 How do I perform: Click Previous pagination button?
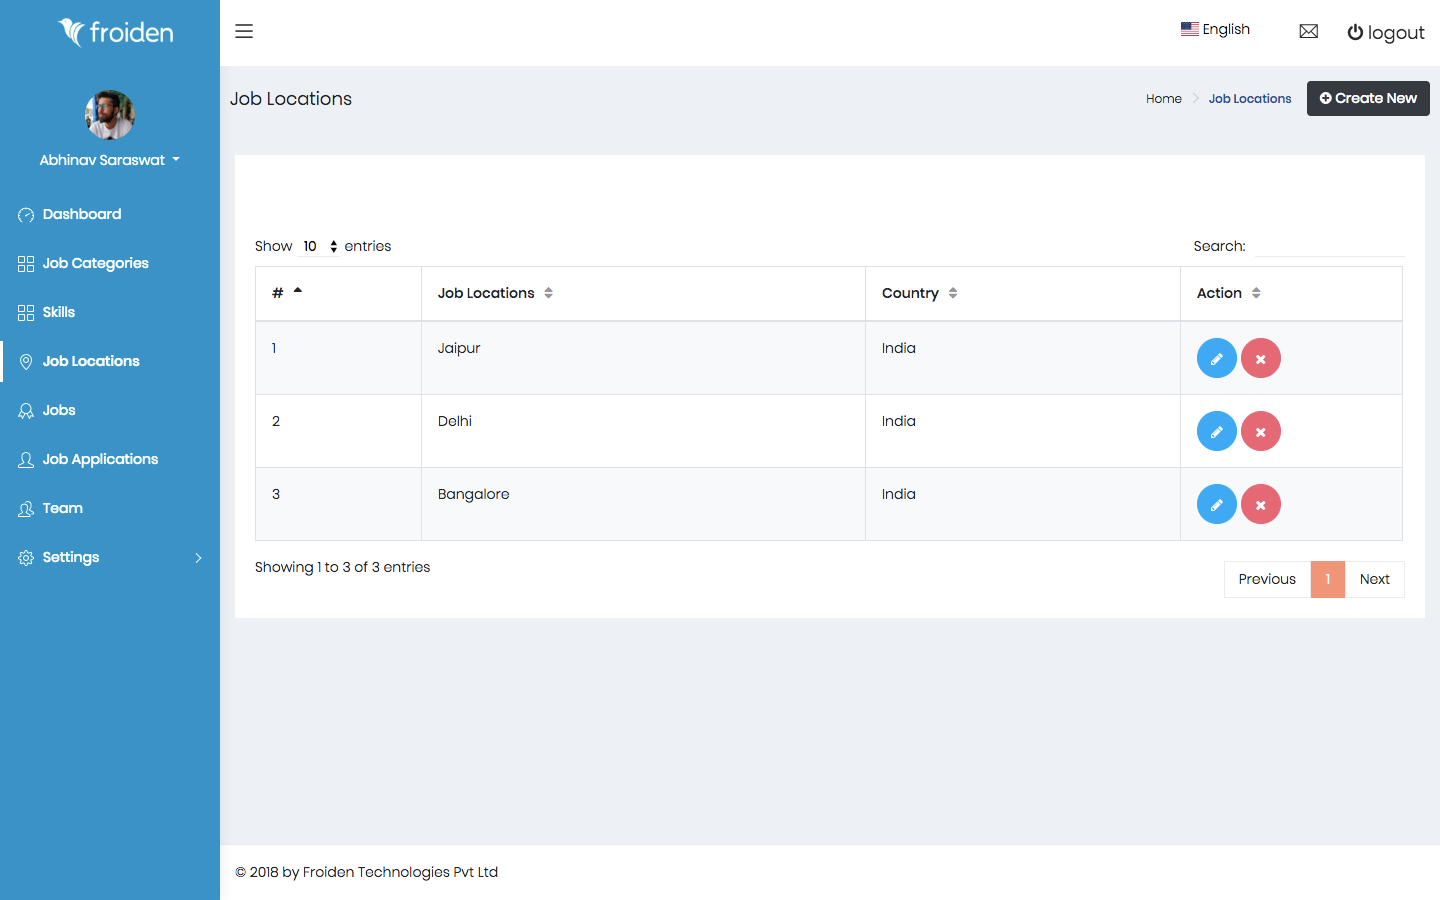pyautogui.click(x=1267, y=579)
